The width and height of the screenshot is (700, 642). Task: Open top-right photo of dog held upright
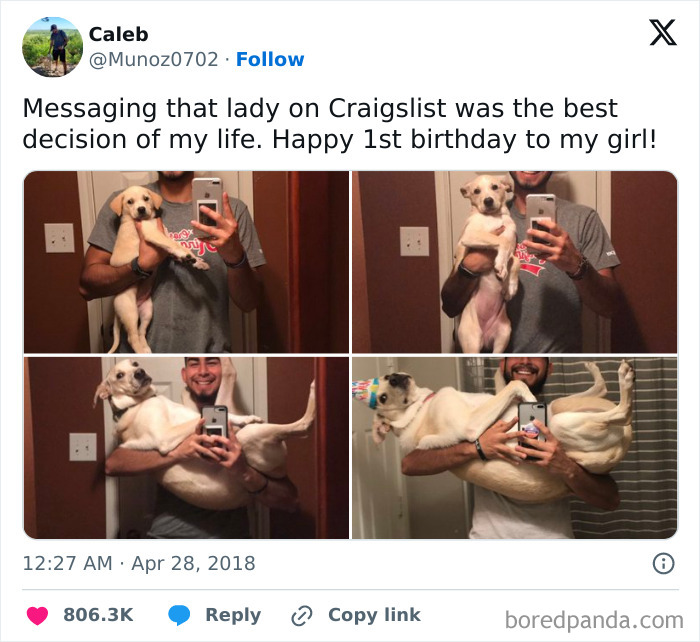pyautogui.click(x=515, y=262)
